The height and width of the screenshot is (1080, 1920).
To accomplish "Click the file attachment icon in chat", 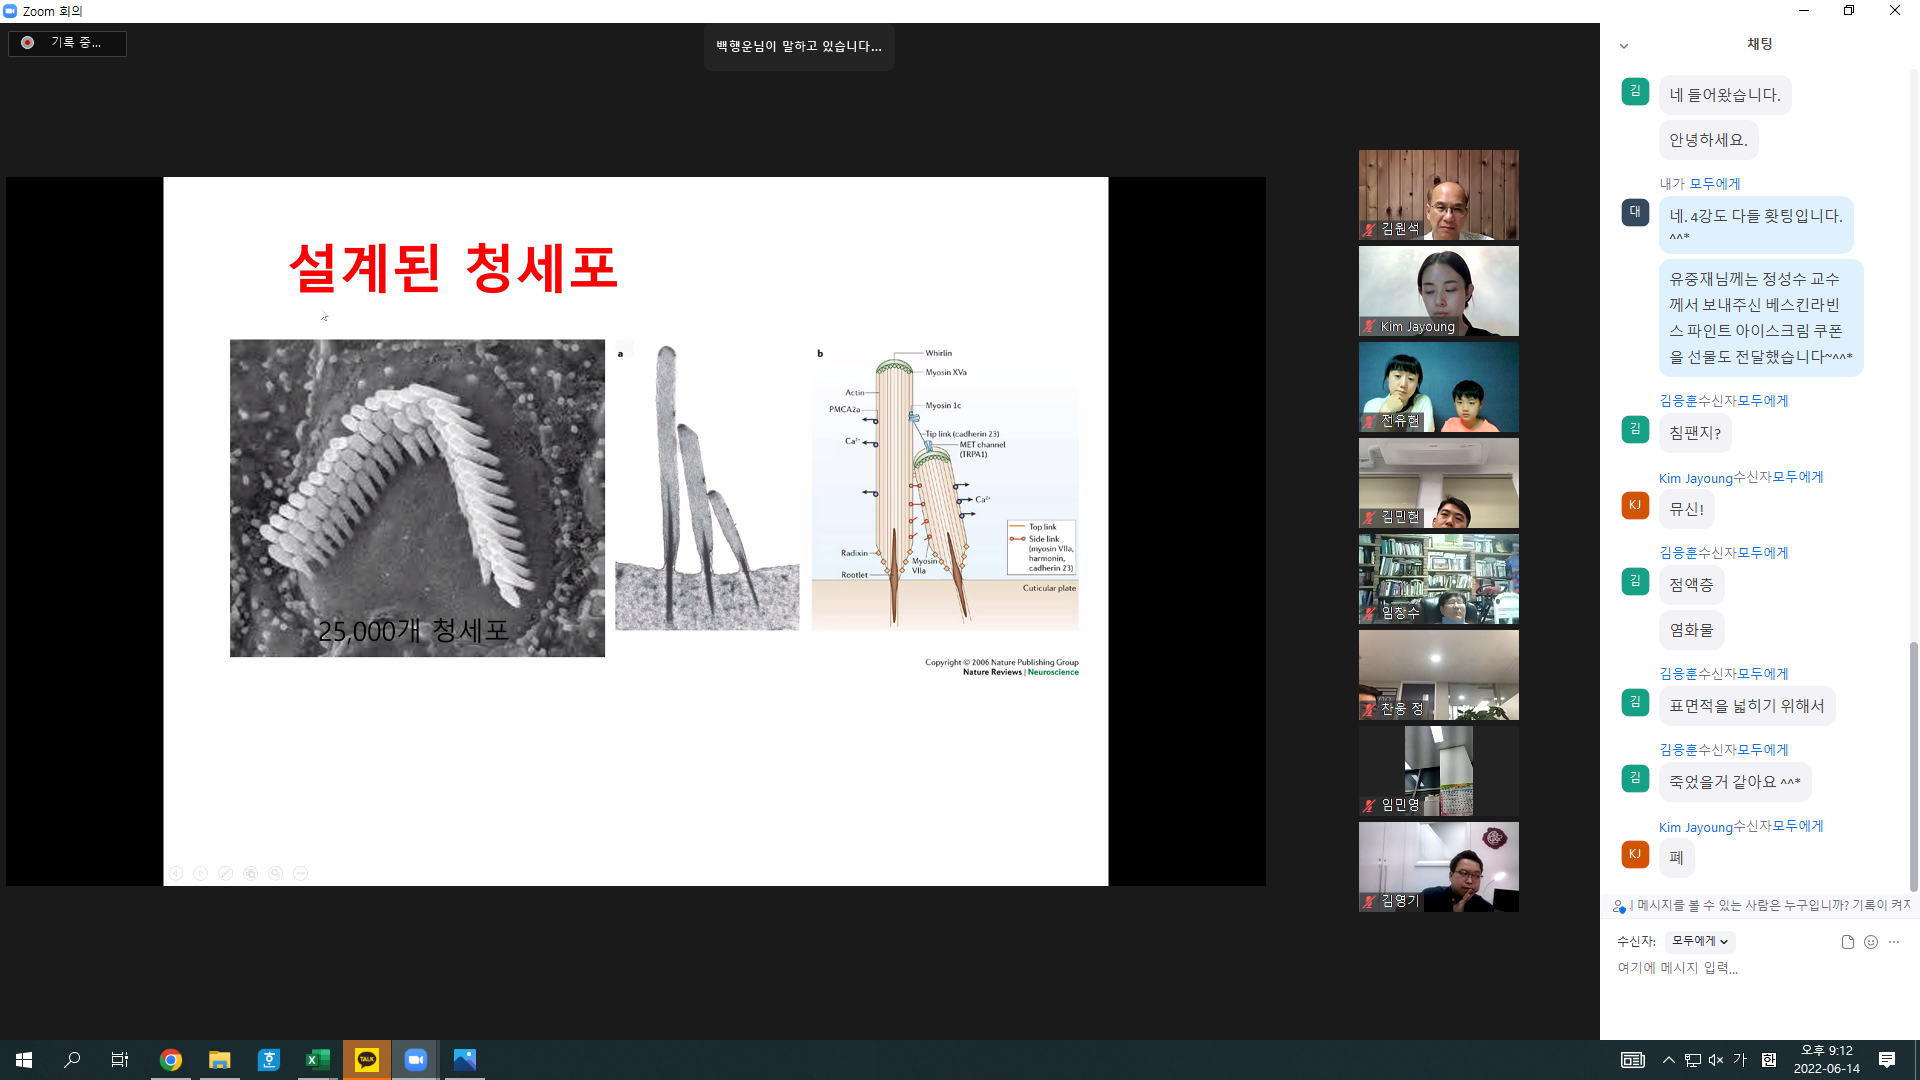I will click(x=1847, y=942).
